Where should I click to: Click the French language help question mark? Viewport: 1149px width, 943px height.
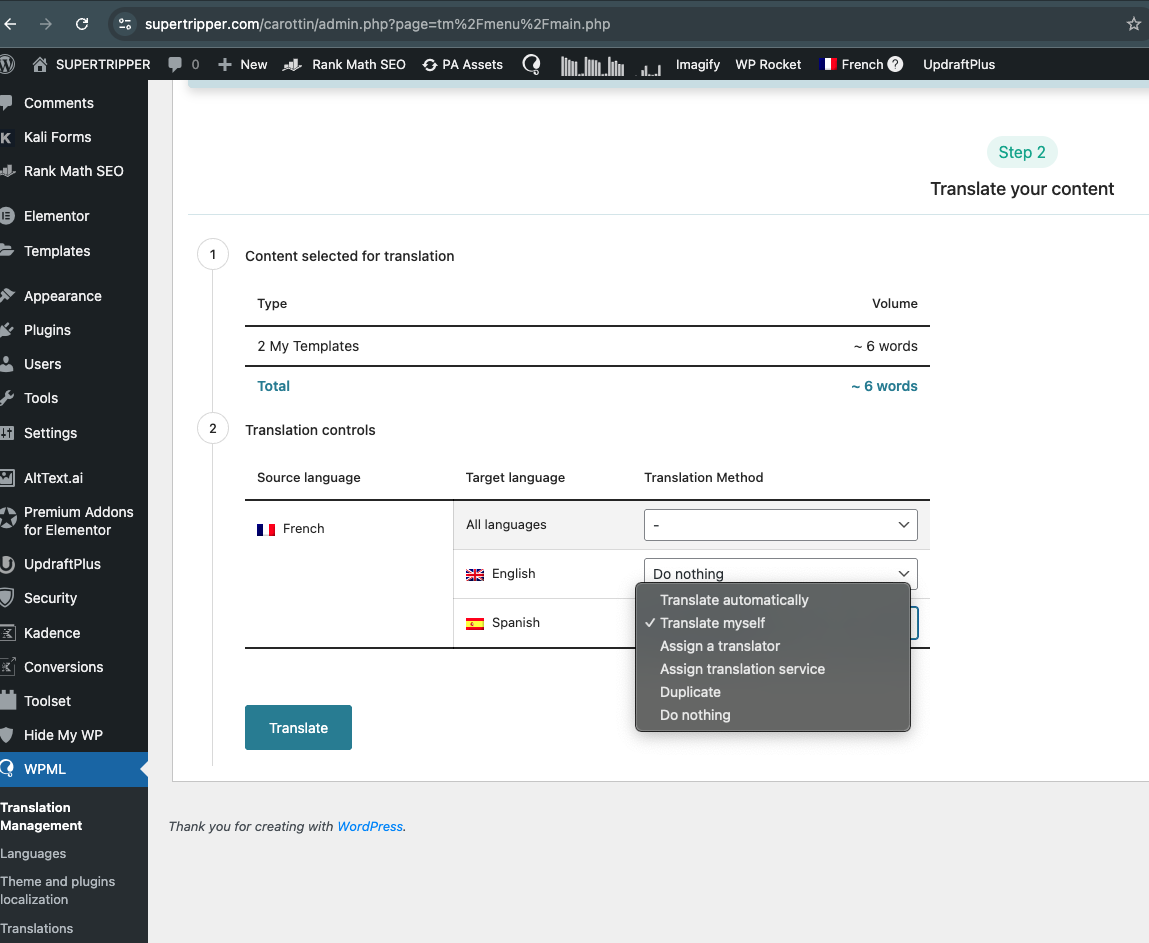(x=895, y=64)
